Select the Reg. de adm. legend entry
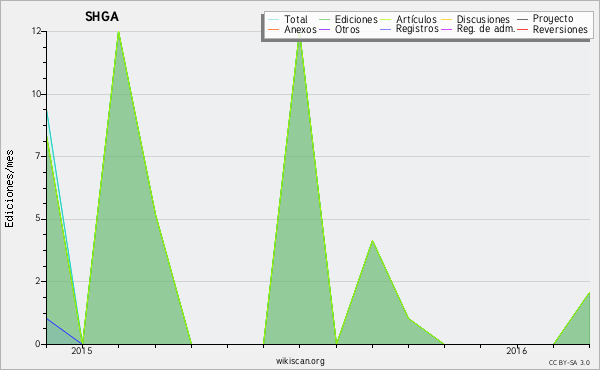The width and height of the screenshot is (600, 370). (486, 29)
